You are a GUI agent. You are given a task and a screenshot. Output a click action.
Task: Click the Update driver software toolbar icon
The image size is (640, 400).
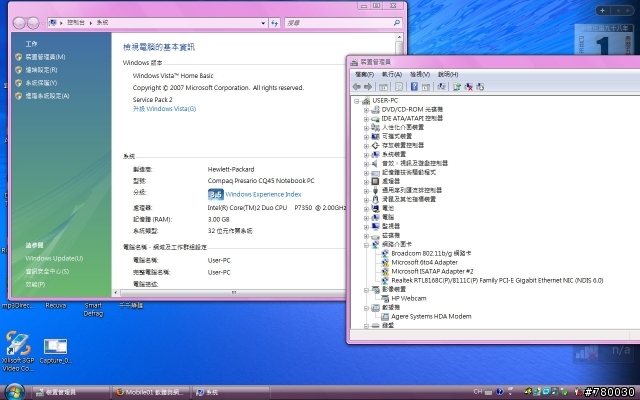pos(457,87)
